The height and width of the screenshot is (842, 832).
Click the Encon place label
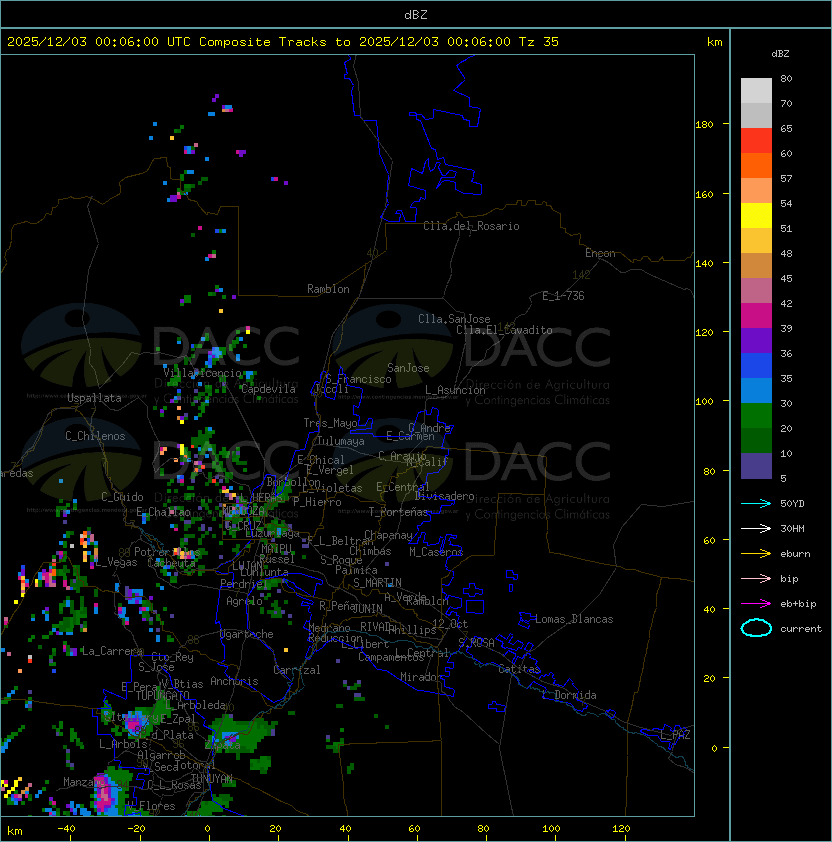pos(600,253)
